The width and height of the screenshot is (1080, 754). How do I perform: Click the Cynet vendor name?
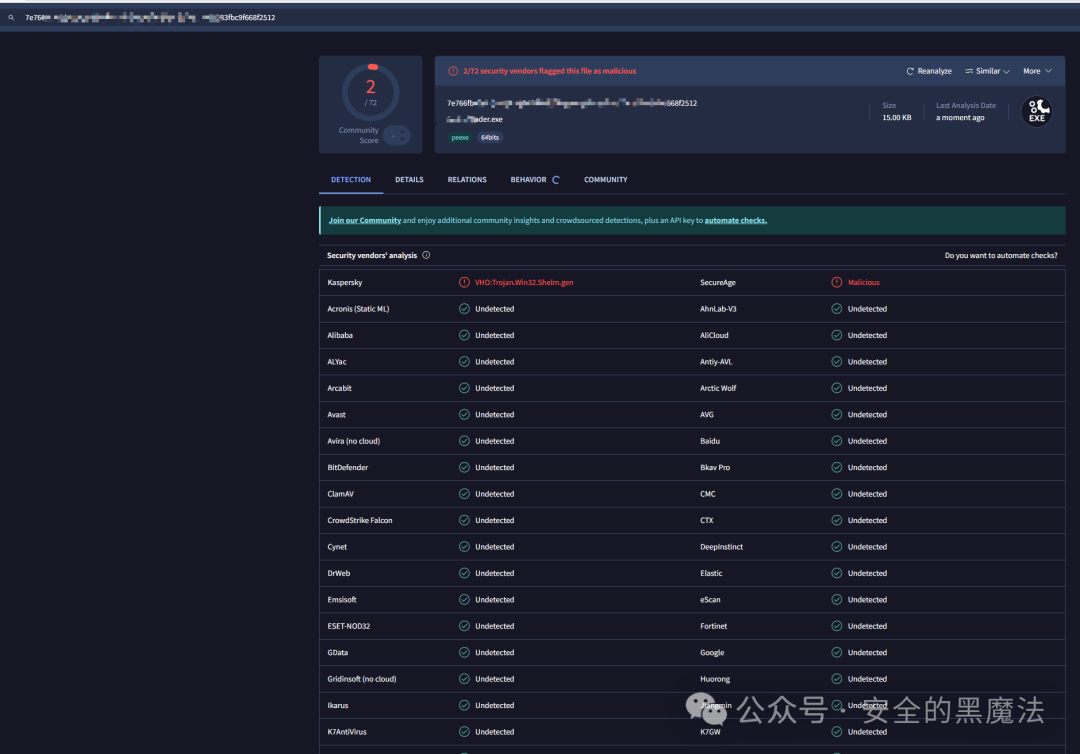(337, 547)
